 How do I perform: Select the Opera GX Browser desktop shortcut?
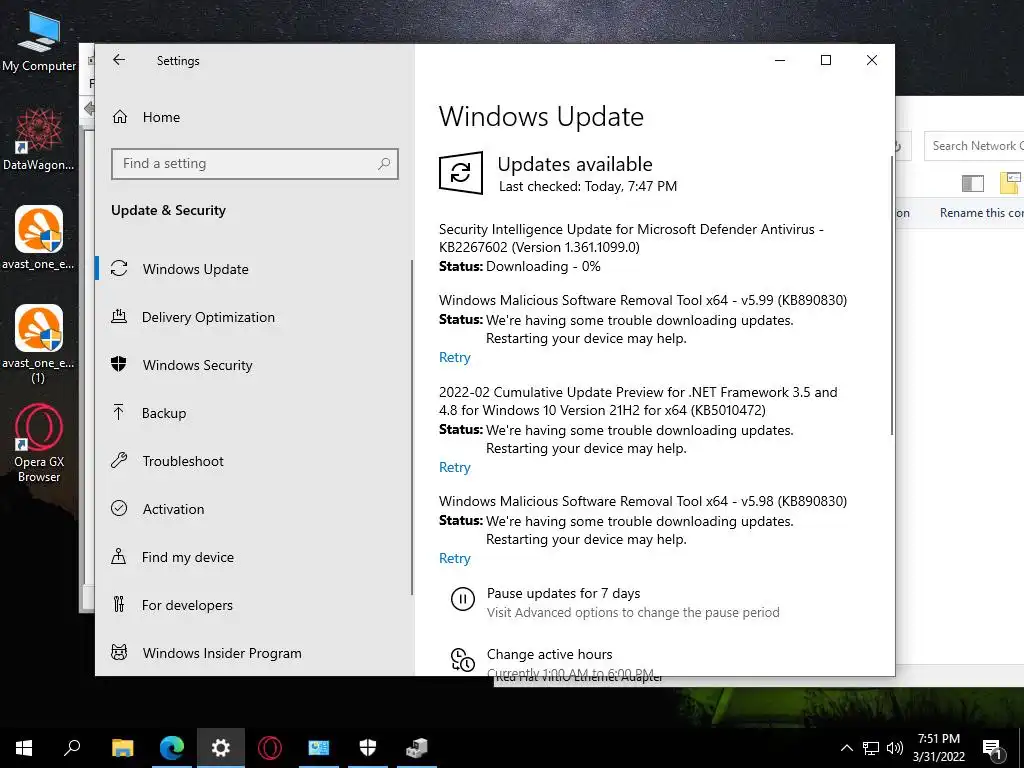(x=39, y=443)
